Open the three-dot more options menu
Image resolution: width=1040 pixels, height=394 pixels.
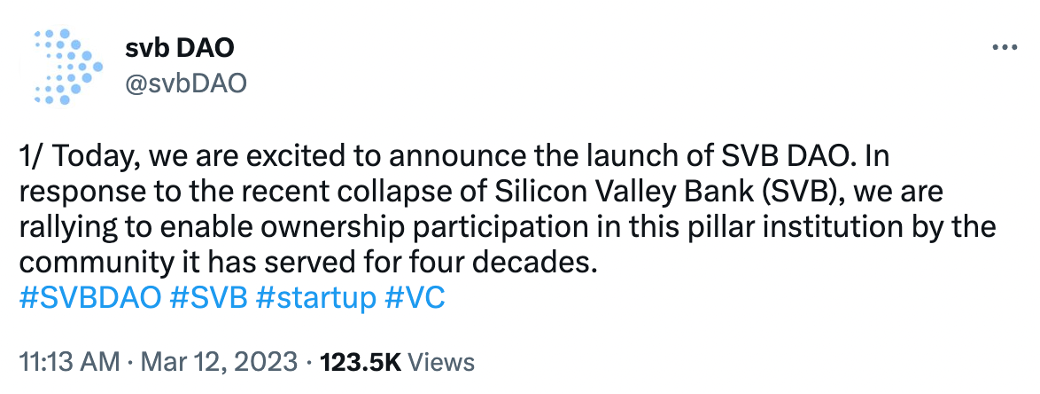tap(1004, 48)
